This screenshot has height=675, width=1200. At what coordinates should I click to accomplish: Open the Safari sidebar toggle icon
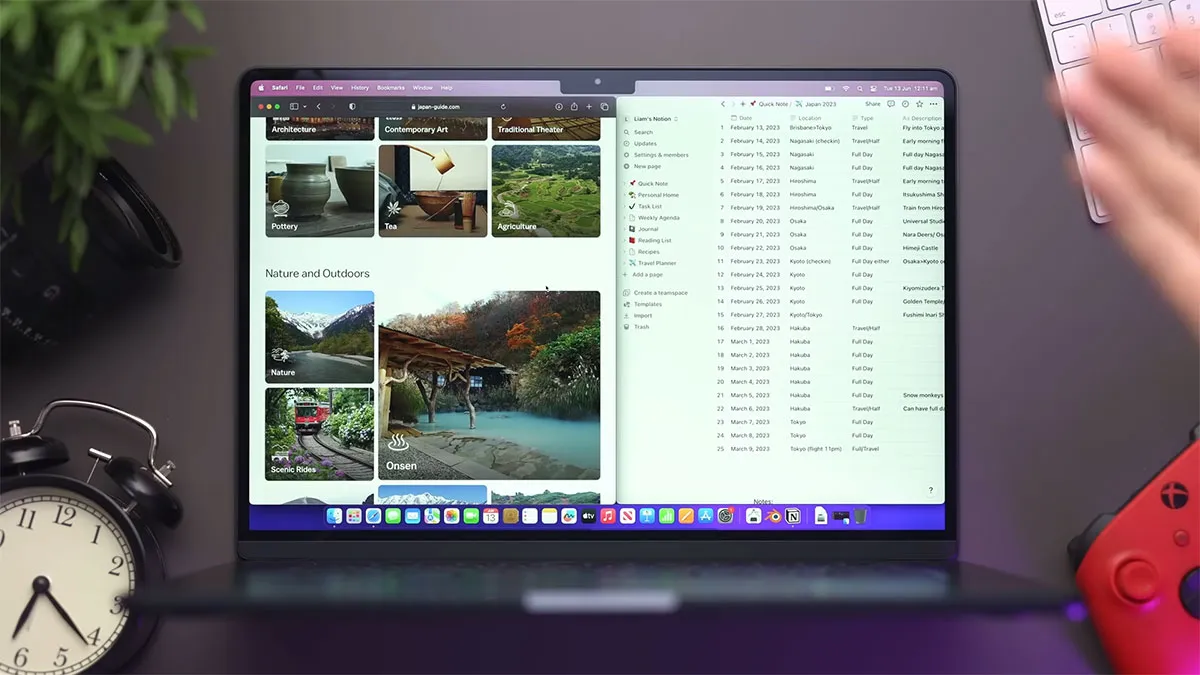(x=296, y=106)
